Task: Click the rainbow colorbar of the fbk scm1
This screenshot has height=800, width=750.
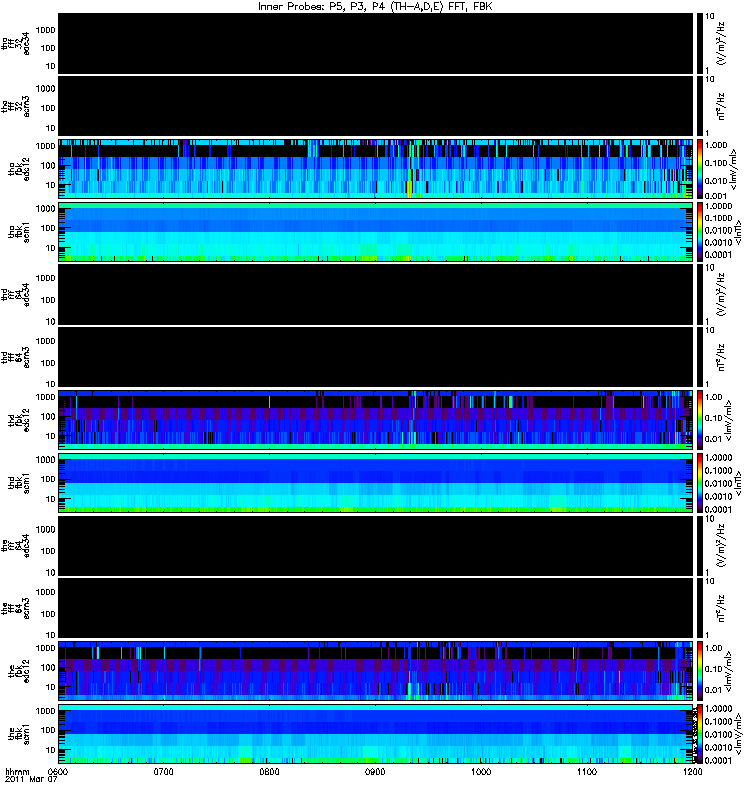Action: [x=700, y=734]
